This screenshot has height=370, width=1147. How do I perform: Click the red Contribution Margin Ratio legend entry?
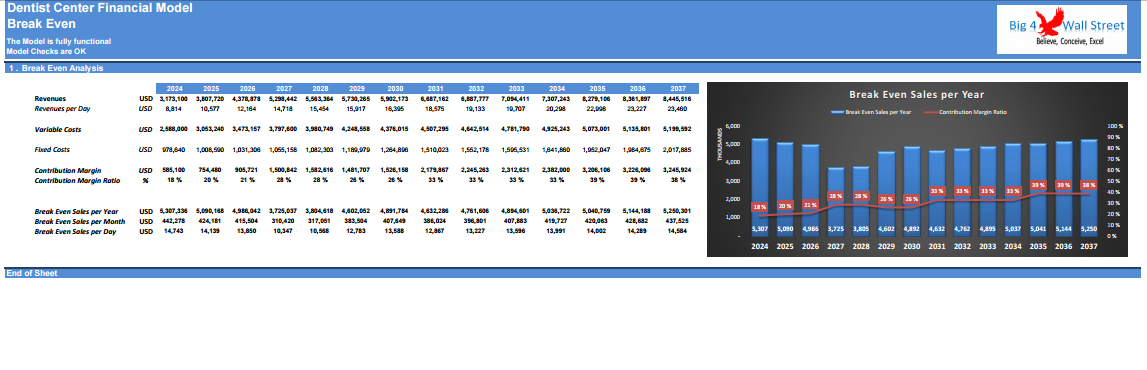[x=963, y=113]
